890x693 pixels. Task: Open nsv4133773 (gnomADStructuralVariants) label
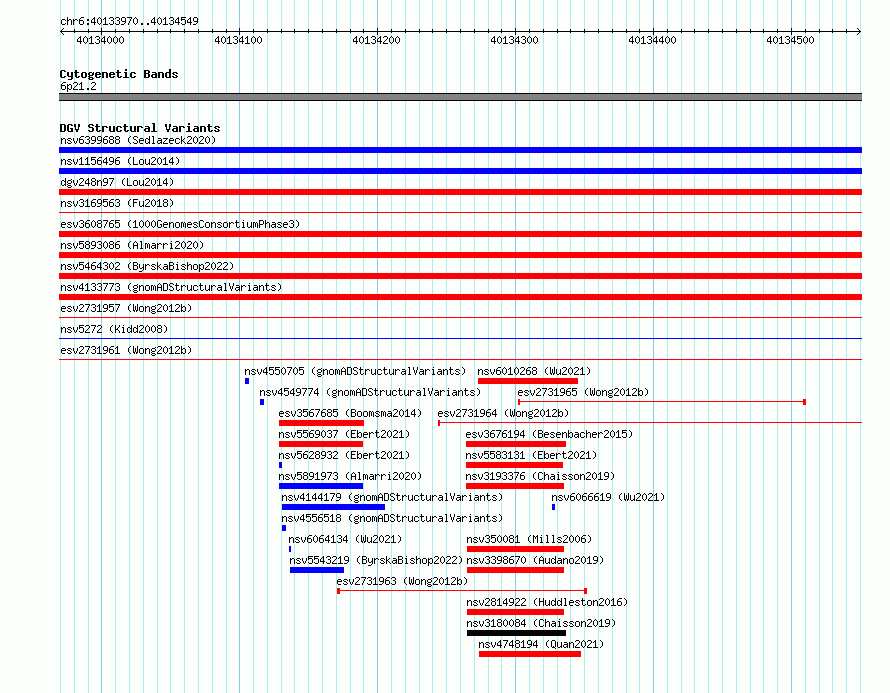click(x=171, y=287)
